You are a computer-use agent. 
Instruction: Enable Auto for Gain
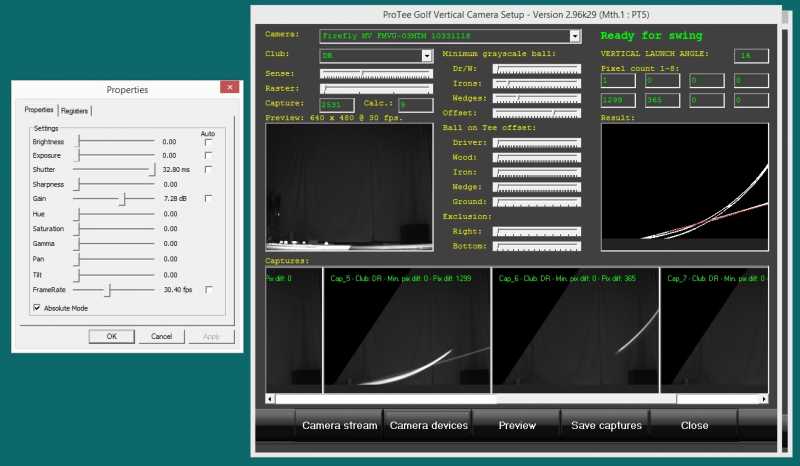[x=208, y=198]
